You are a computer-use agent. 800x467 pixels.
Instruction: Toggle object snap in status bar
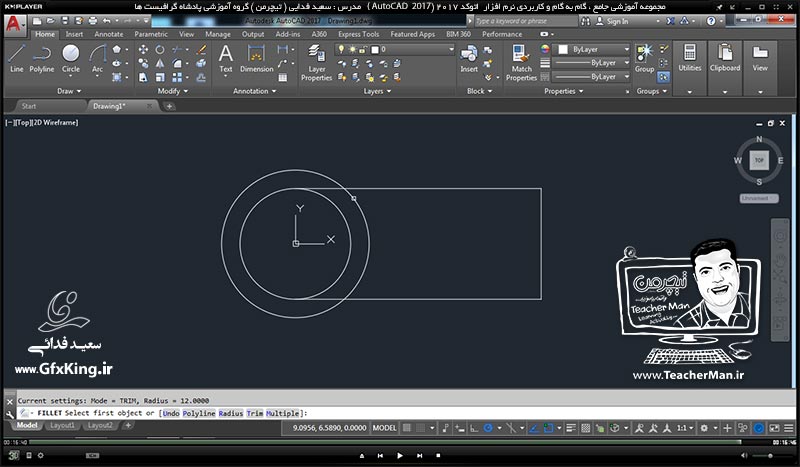pyautogui.click(x=548, y=428)
